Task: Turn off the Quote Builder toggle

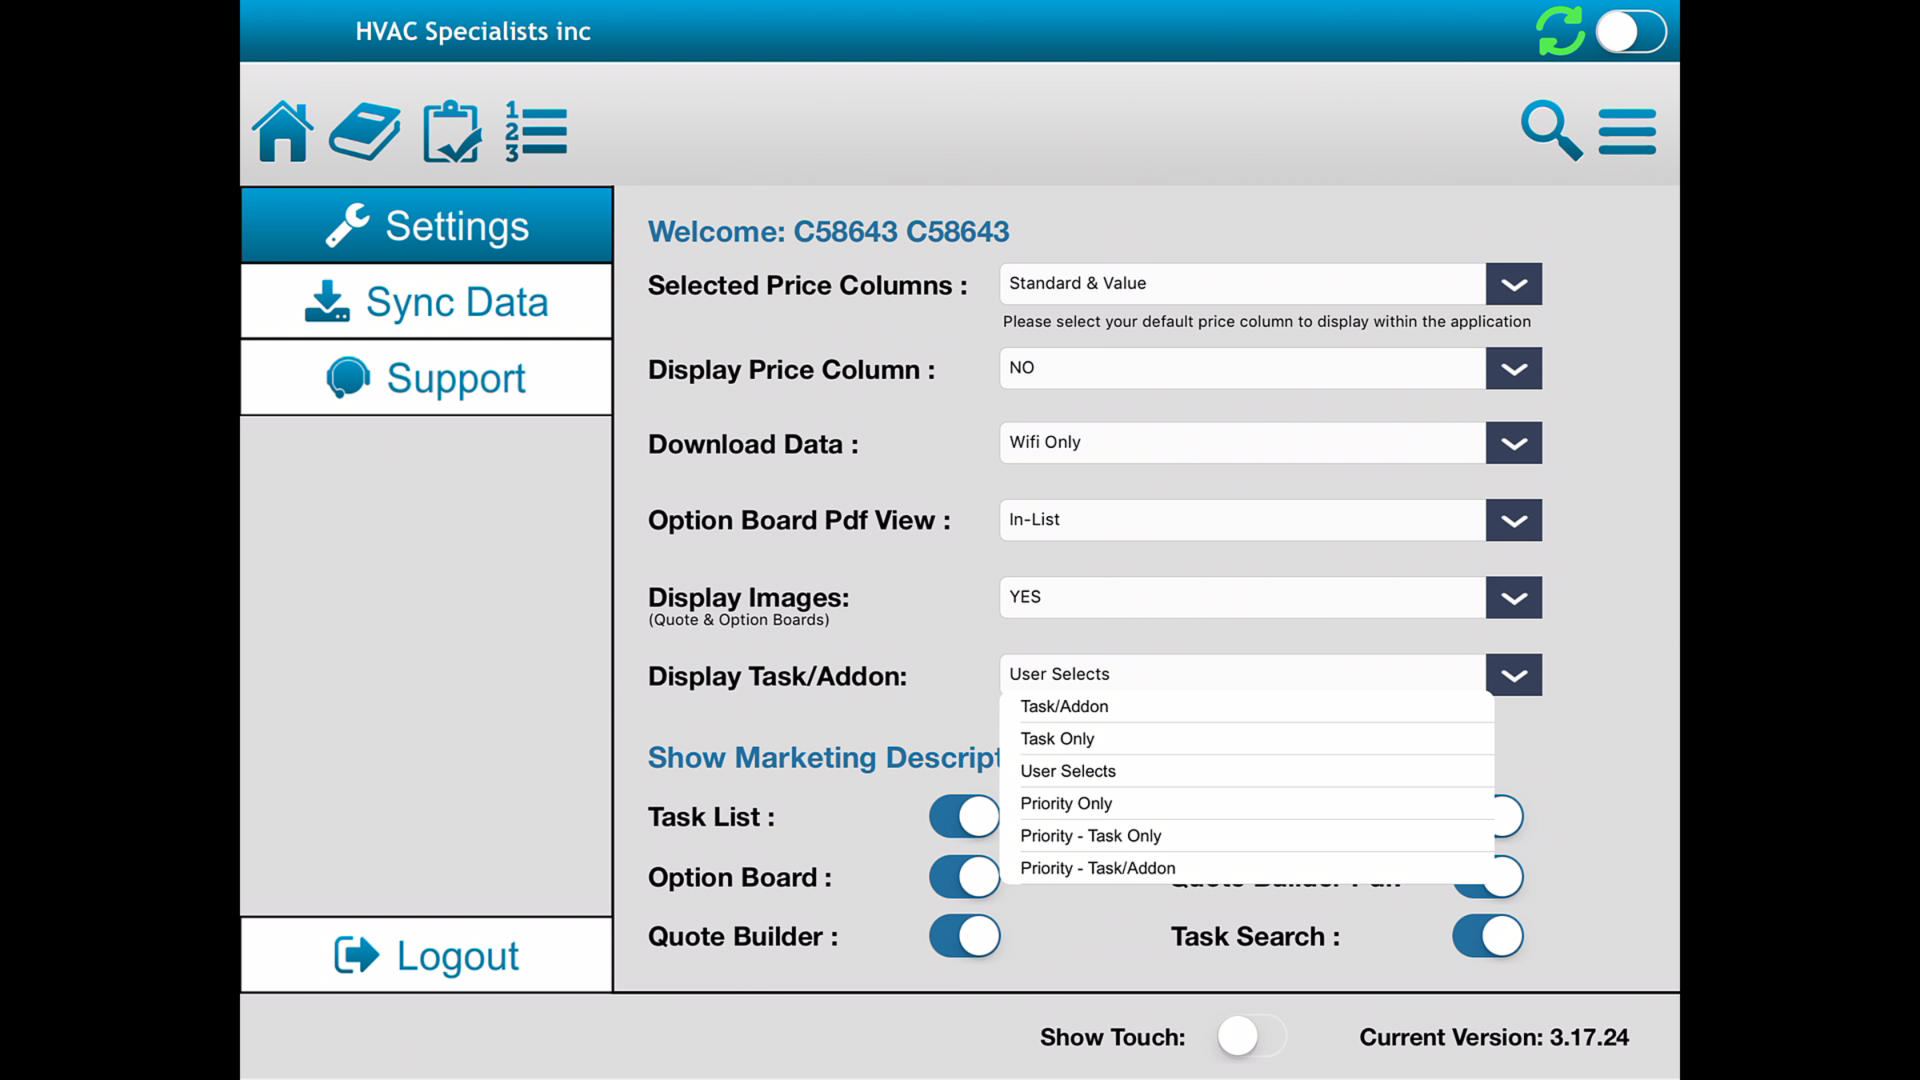Action: click(964, 936)
